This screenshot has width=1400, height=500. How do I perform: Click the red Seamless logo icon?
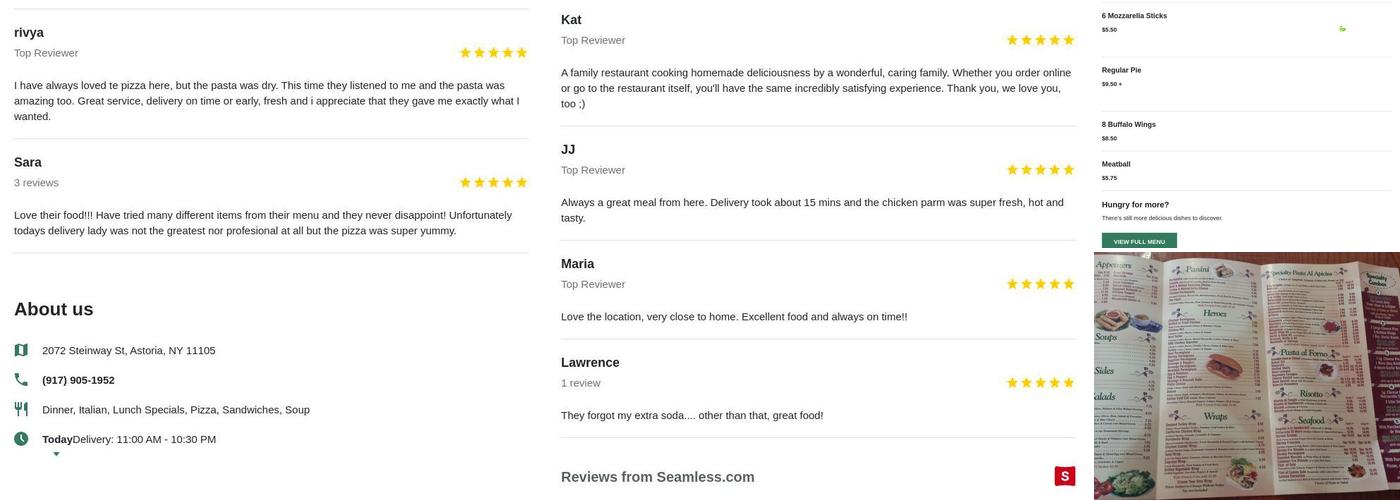click(1065, 476)
